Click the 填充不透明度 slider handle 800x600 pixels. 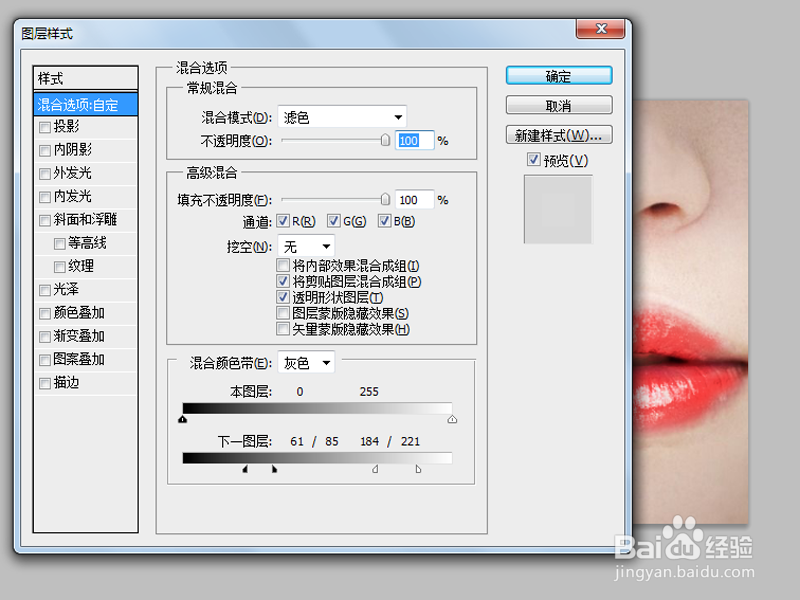pos(385,199)
